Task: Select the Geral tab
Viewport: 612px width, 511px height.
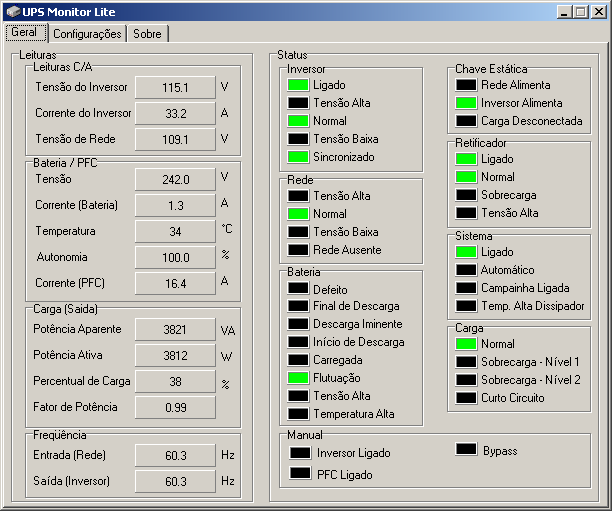Action: pos(23,32)
